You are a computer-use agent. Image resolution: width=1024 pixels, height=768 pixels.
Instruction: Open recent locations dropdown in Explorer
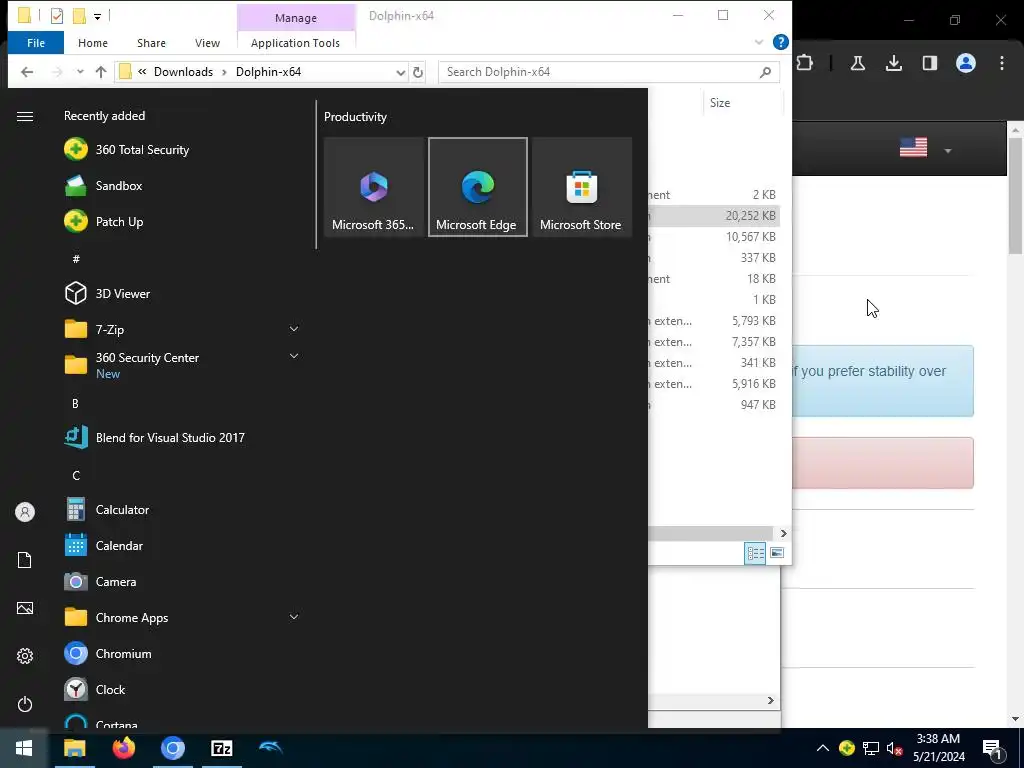click(80, 72)
